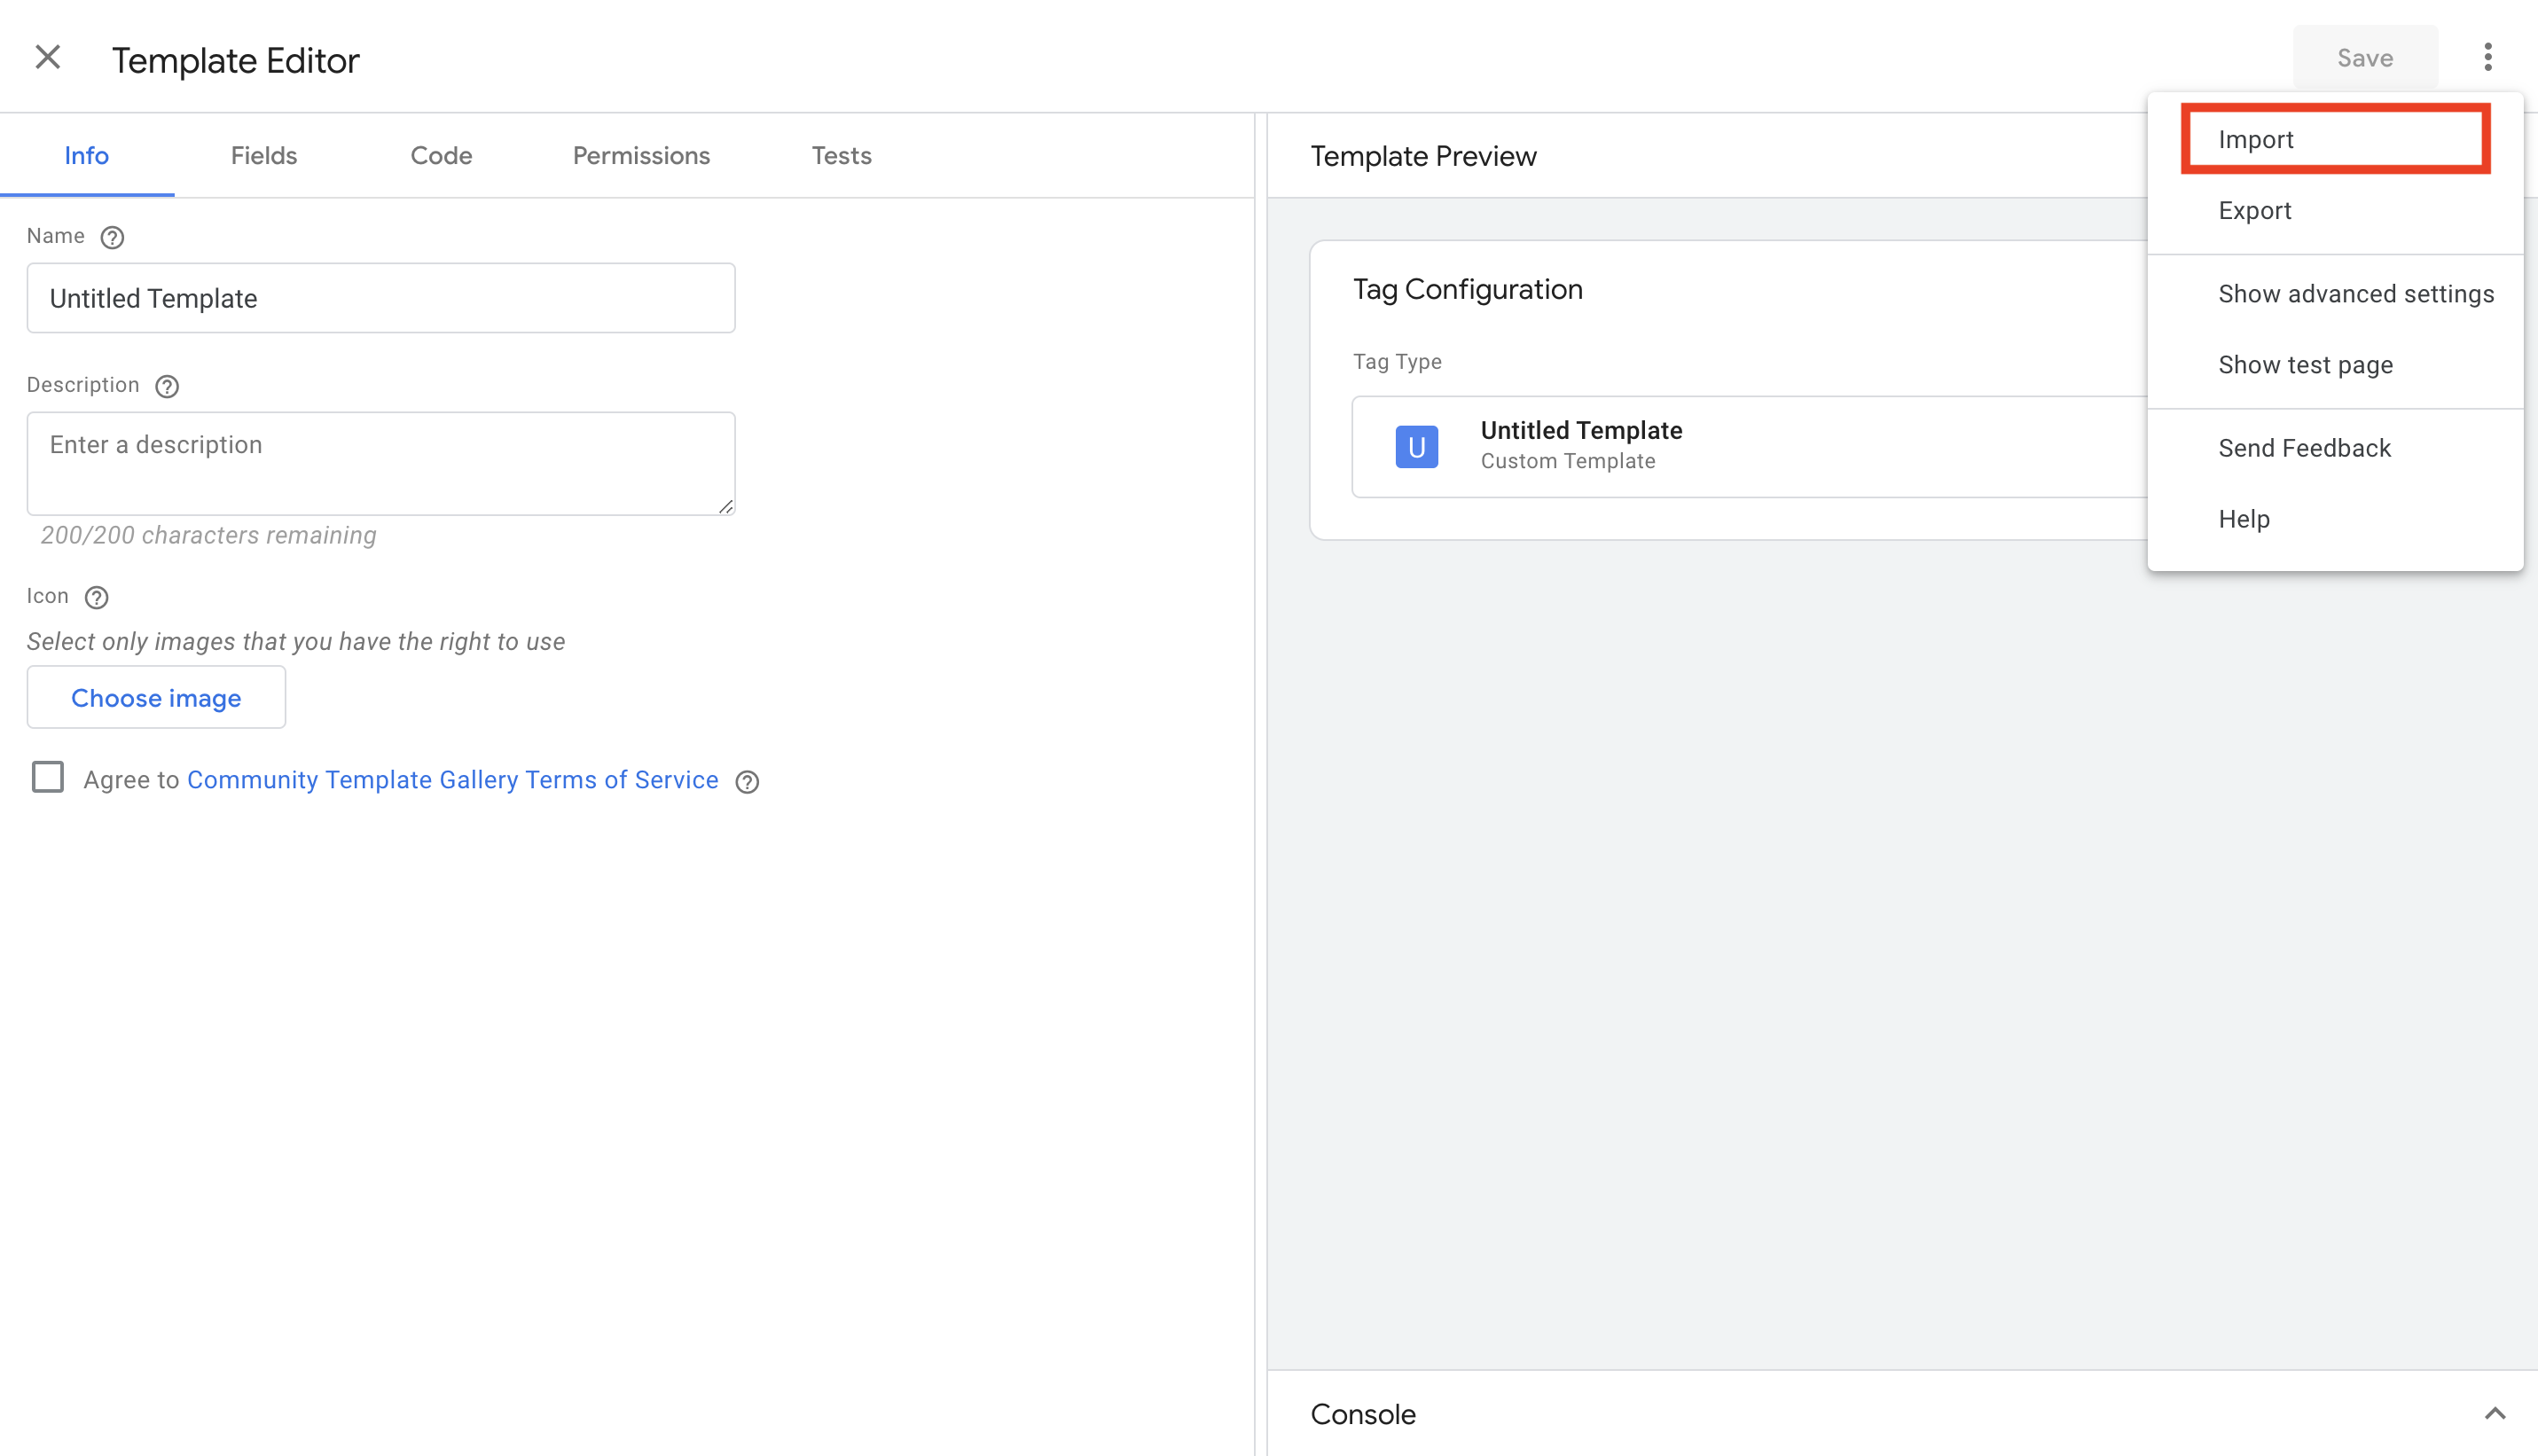Collapse the Console panel using the chevron
Screen dimensions: 2538x1456
(x=2494, y=1414)
